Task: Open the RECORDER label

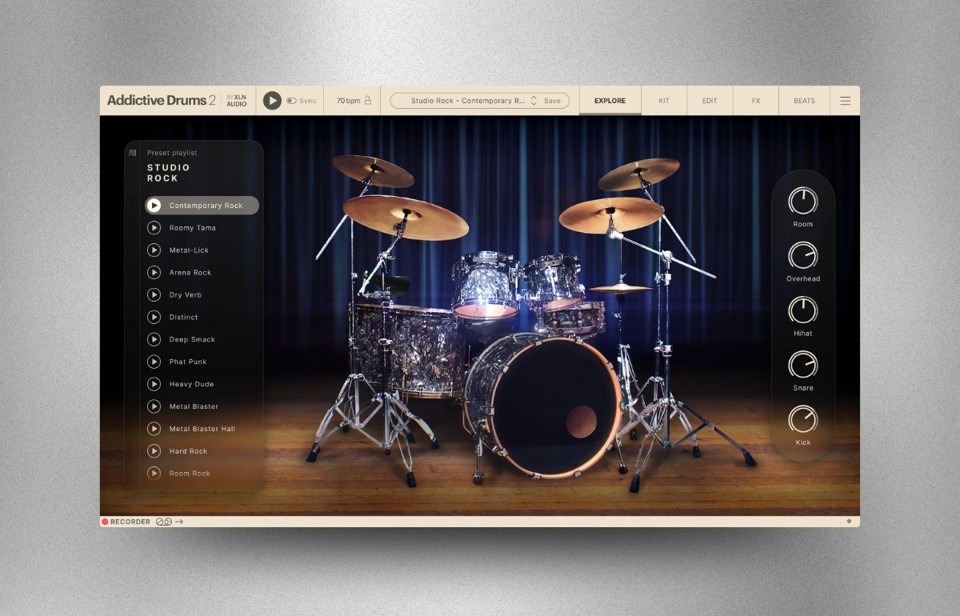Action: click(130, 522)
